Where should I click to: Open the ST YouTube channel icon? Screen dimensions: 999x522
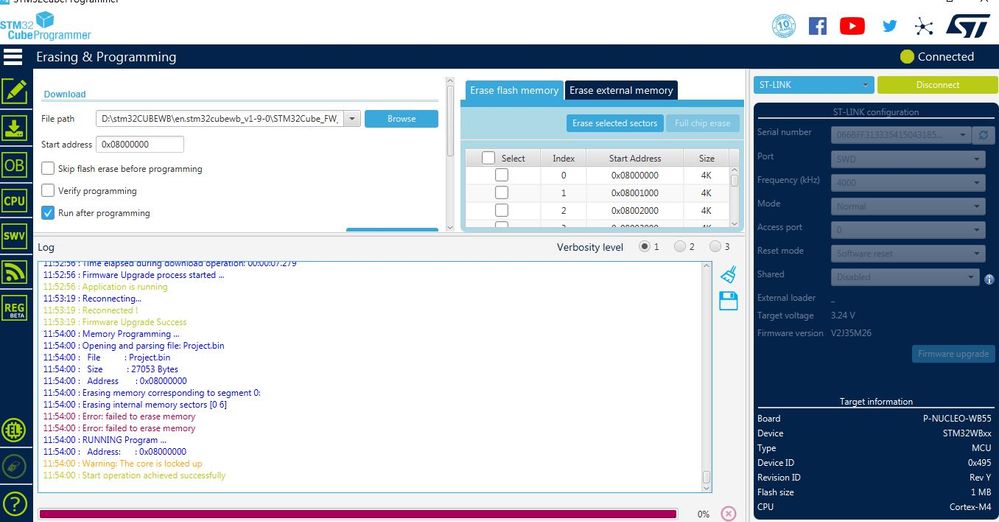852,26
